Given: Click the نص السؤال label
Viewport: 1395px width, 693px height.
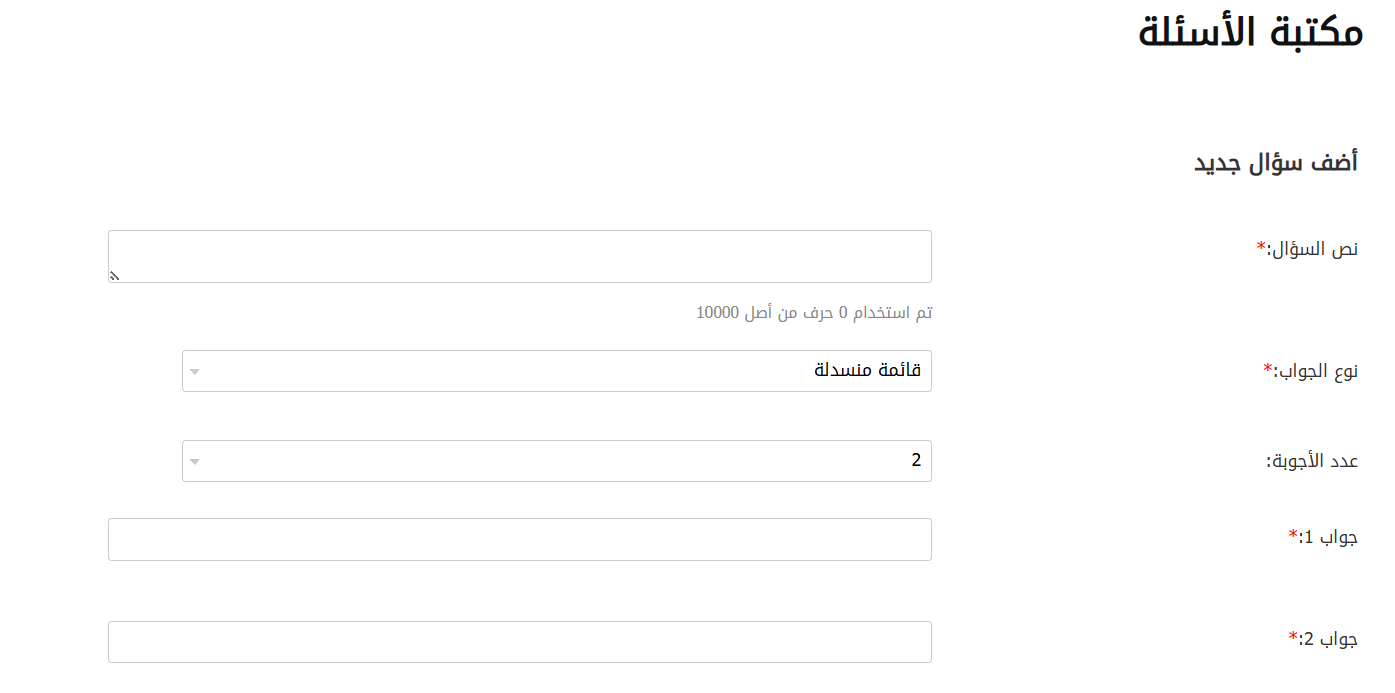Looking at the screenshot, I should pyautogui.click(x=1313, y=249).
